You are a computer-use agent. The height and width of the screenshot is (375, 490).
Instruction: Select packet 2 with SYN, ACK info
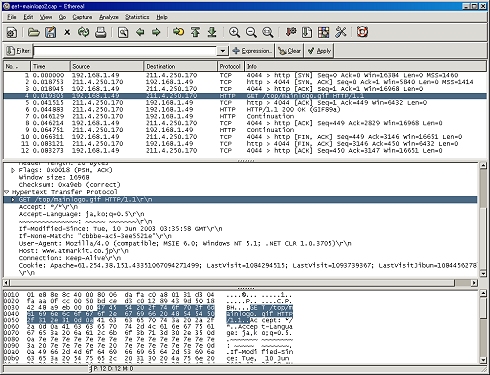coord(245,82)
